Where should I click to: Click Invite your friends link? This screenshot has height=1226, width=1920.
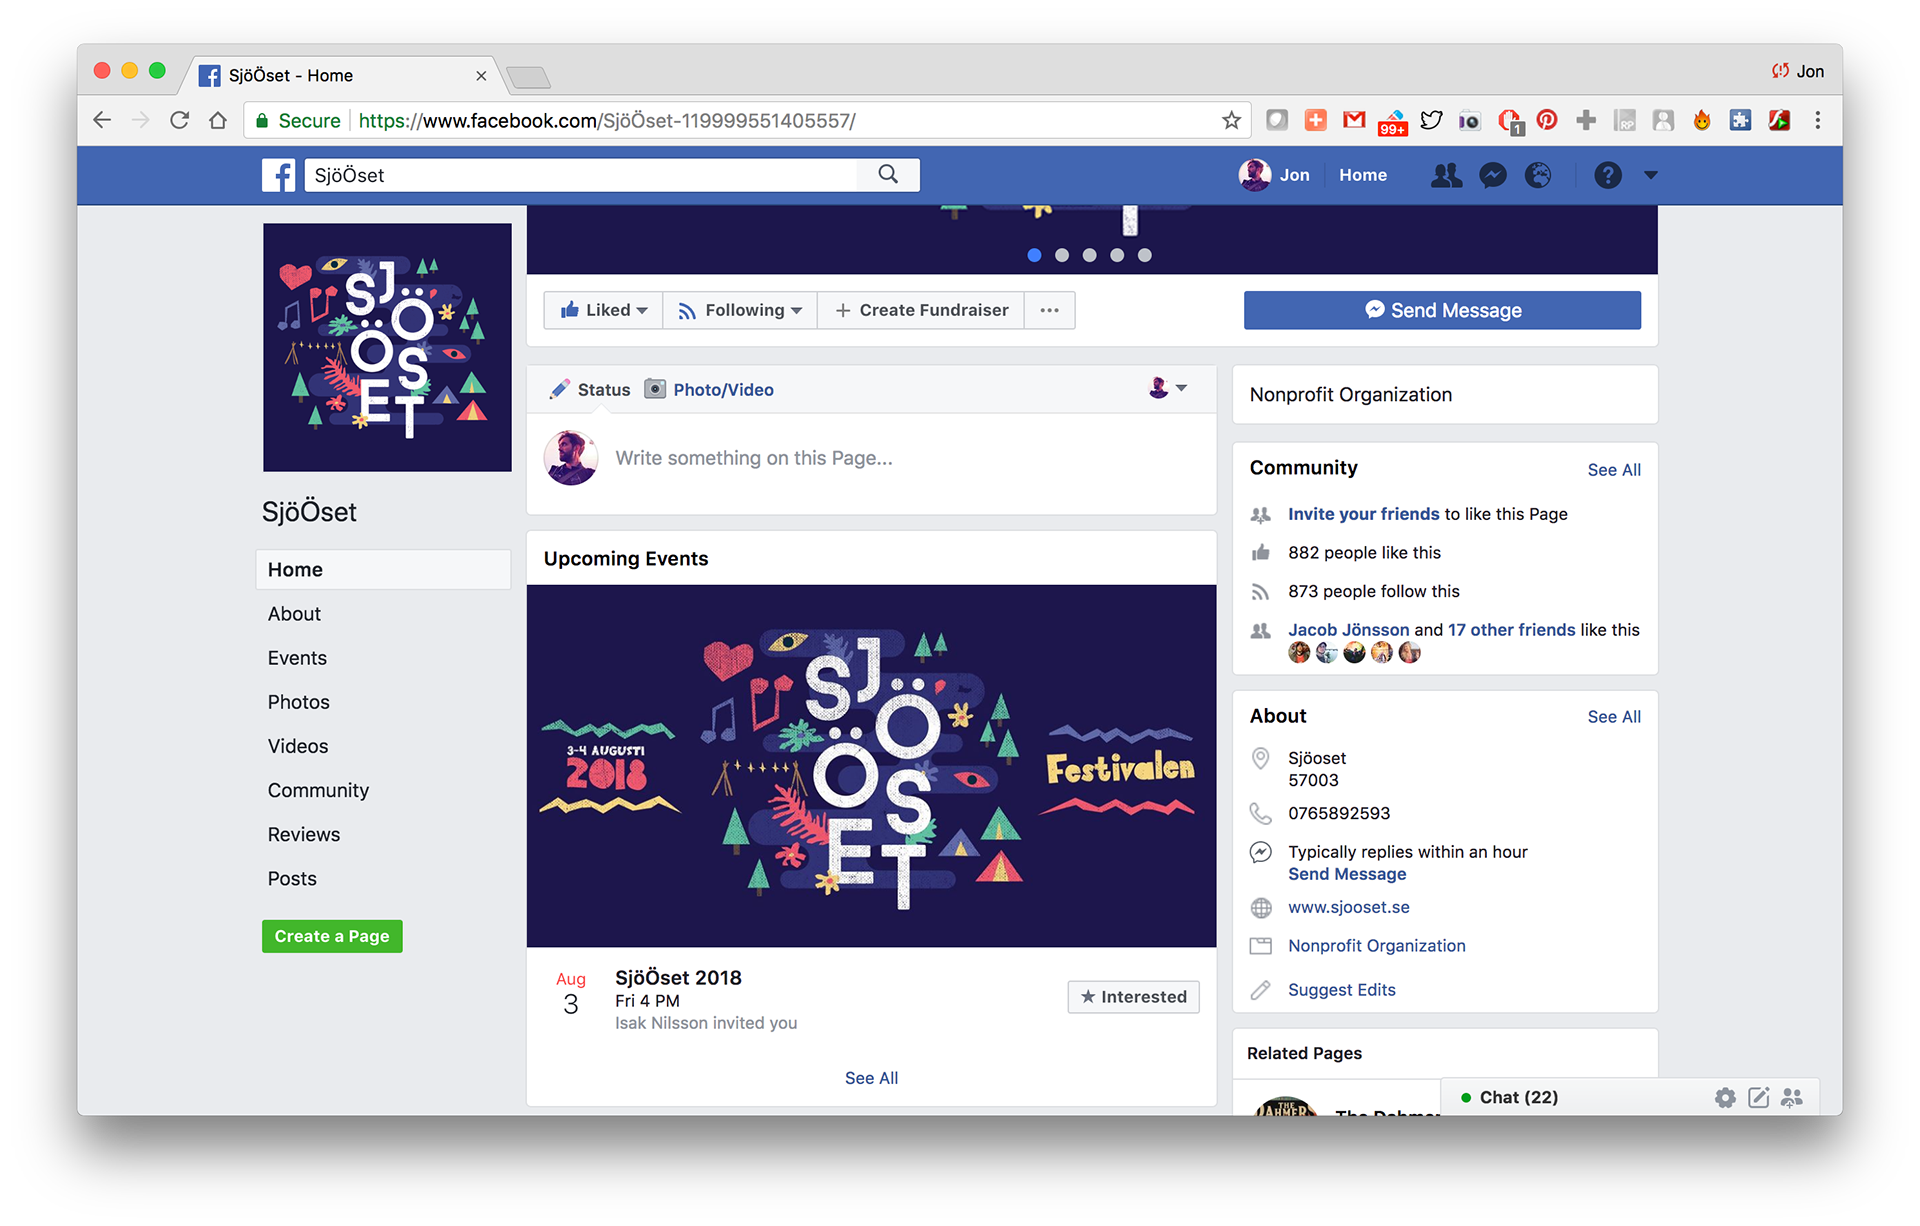1363,514
